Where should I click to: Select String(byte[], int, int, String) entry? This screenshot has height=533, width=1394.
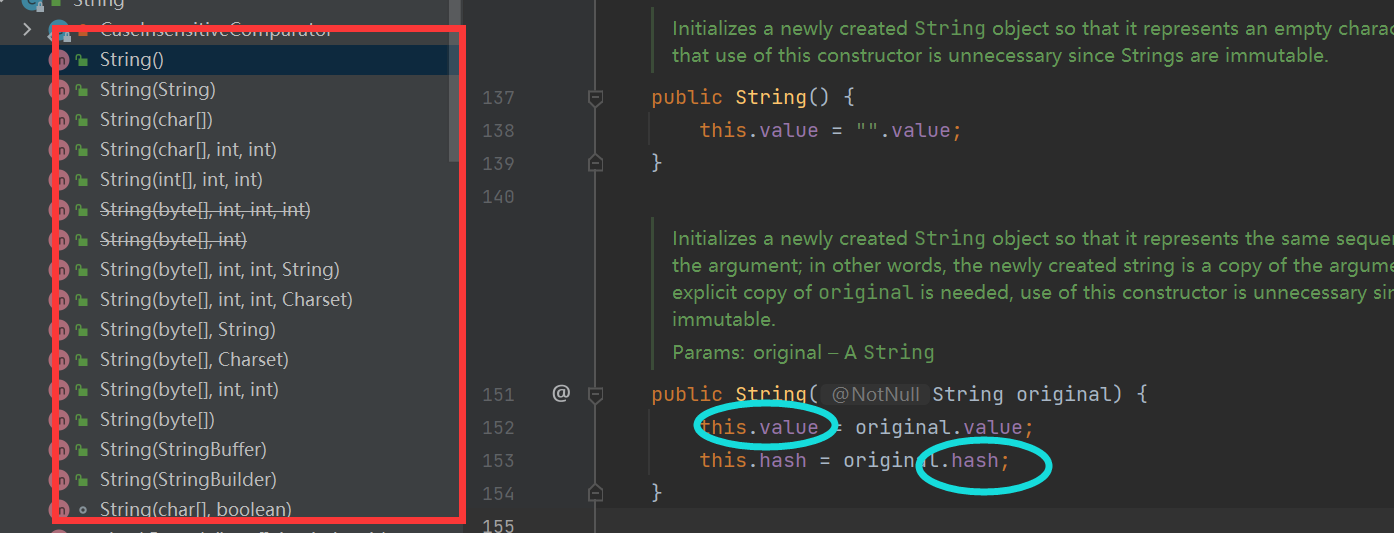[220, 270]
